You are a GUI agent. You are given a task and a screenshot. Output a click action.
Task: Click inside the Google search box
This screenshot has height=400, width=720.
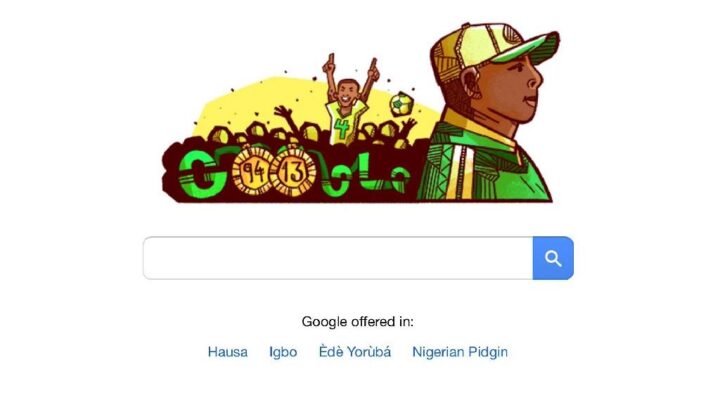pos(338,258)
